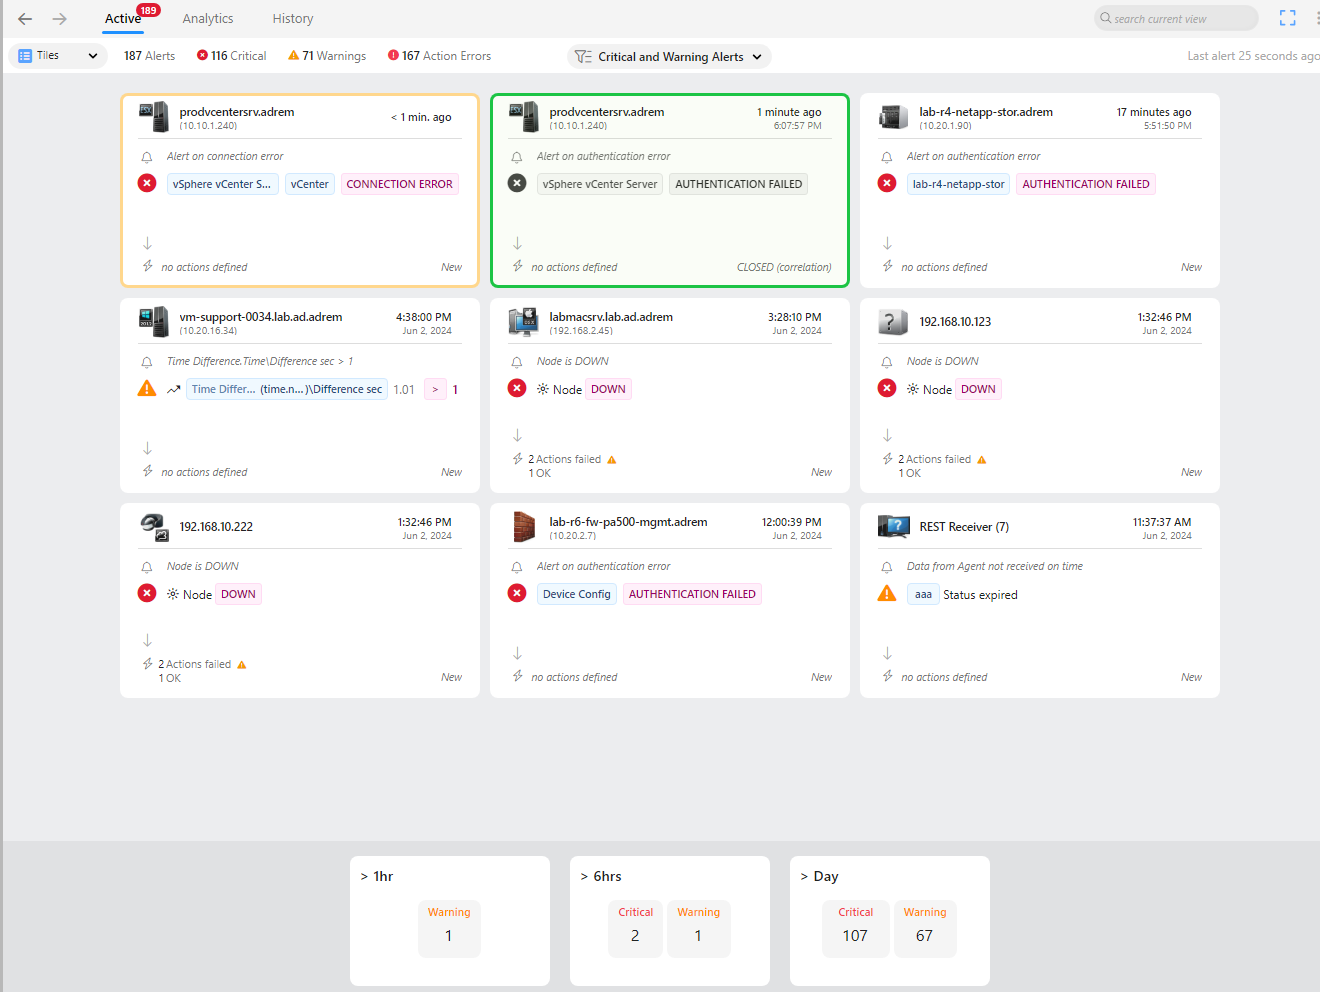The image size is (1320, 992).
Task: Filter by 116 Critical
Action: point(231,56)
